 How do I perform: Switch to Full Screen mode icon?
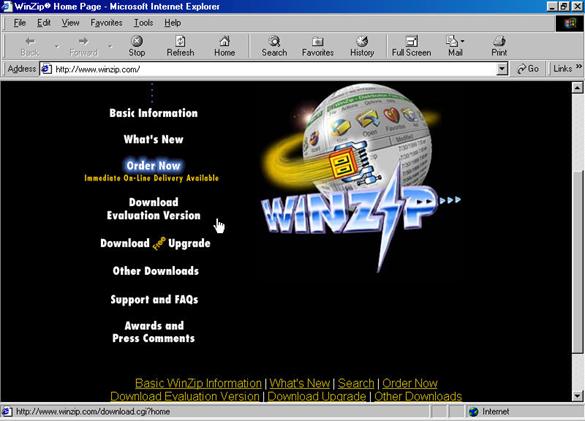pyautogui.click(x=411, y=46)
